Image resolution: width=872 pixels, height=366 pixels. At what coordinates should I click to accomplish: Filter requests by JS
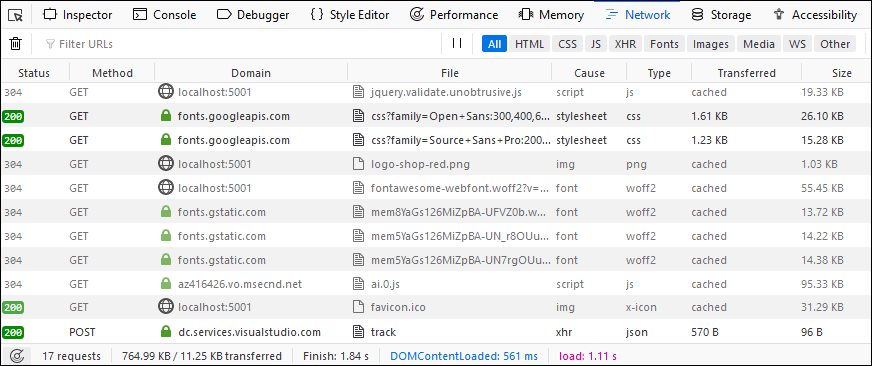596,44
